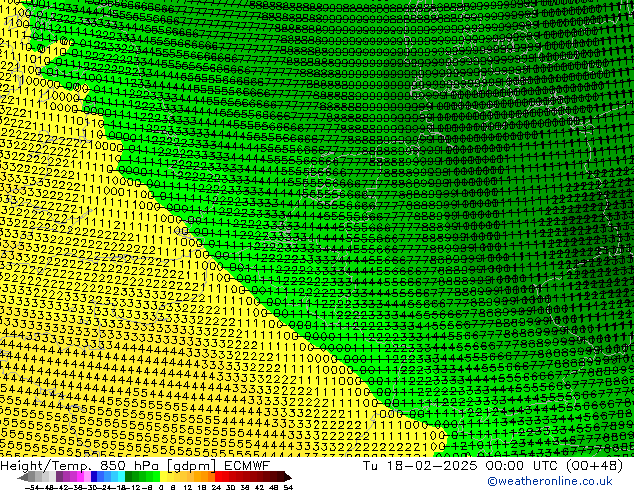634x490 pixels.
Task: Click the 'Tu 18-02-2025 00:00 UTC (00+48)' timestamp
Action: click(492, 466)
